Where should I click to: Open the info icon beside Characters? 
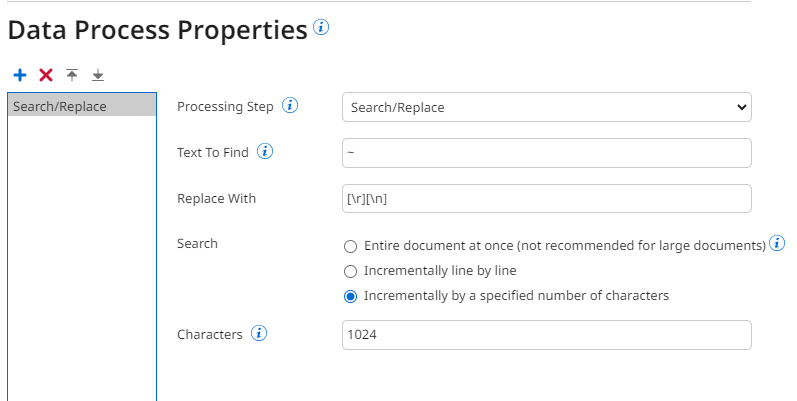point(259,333)
